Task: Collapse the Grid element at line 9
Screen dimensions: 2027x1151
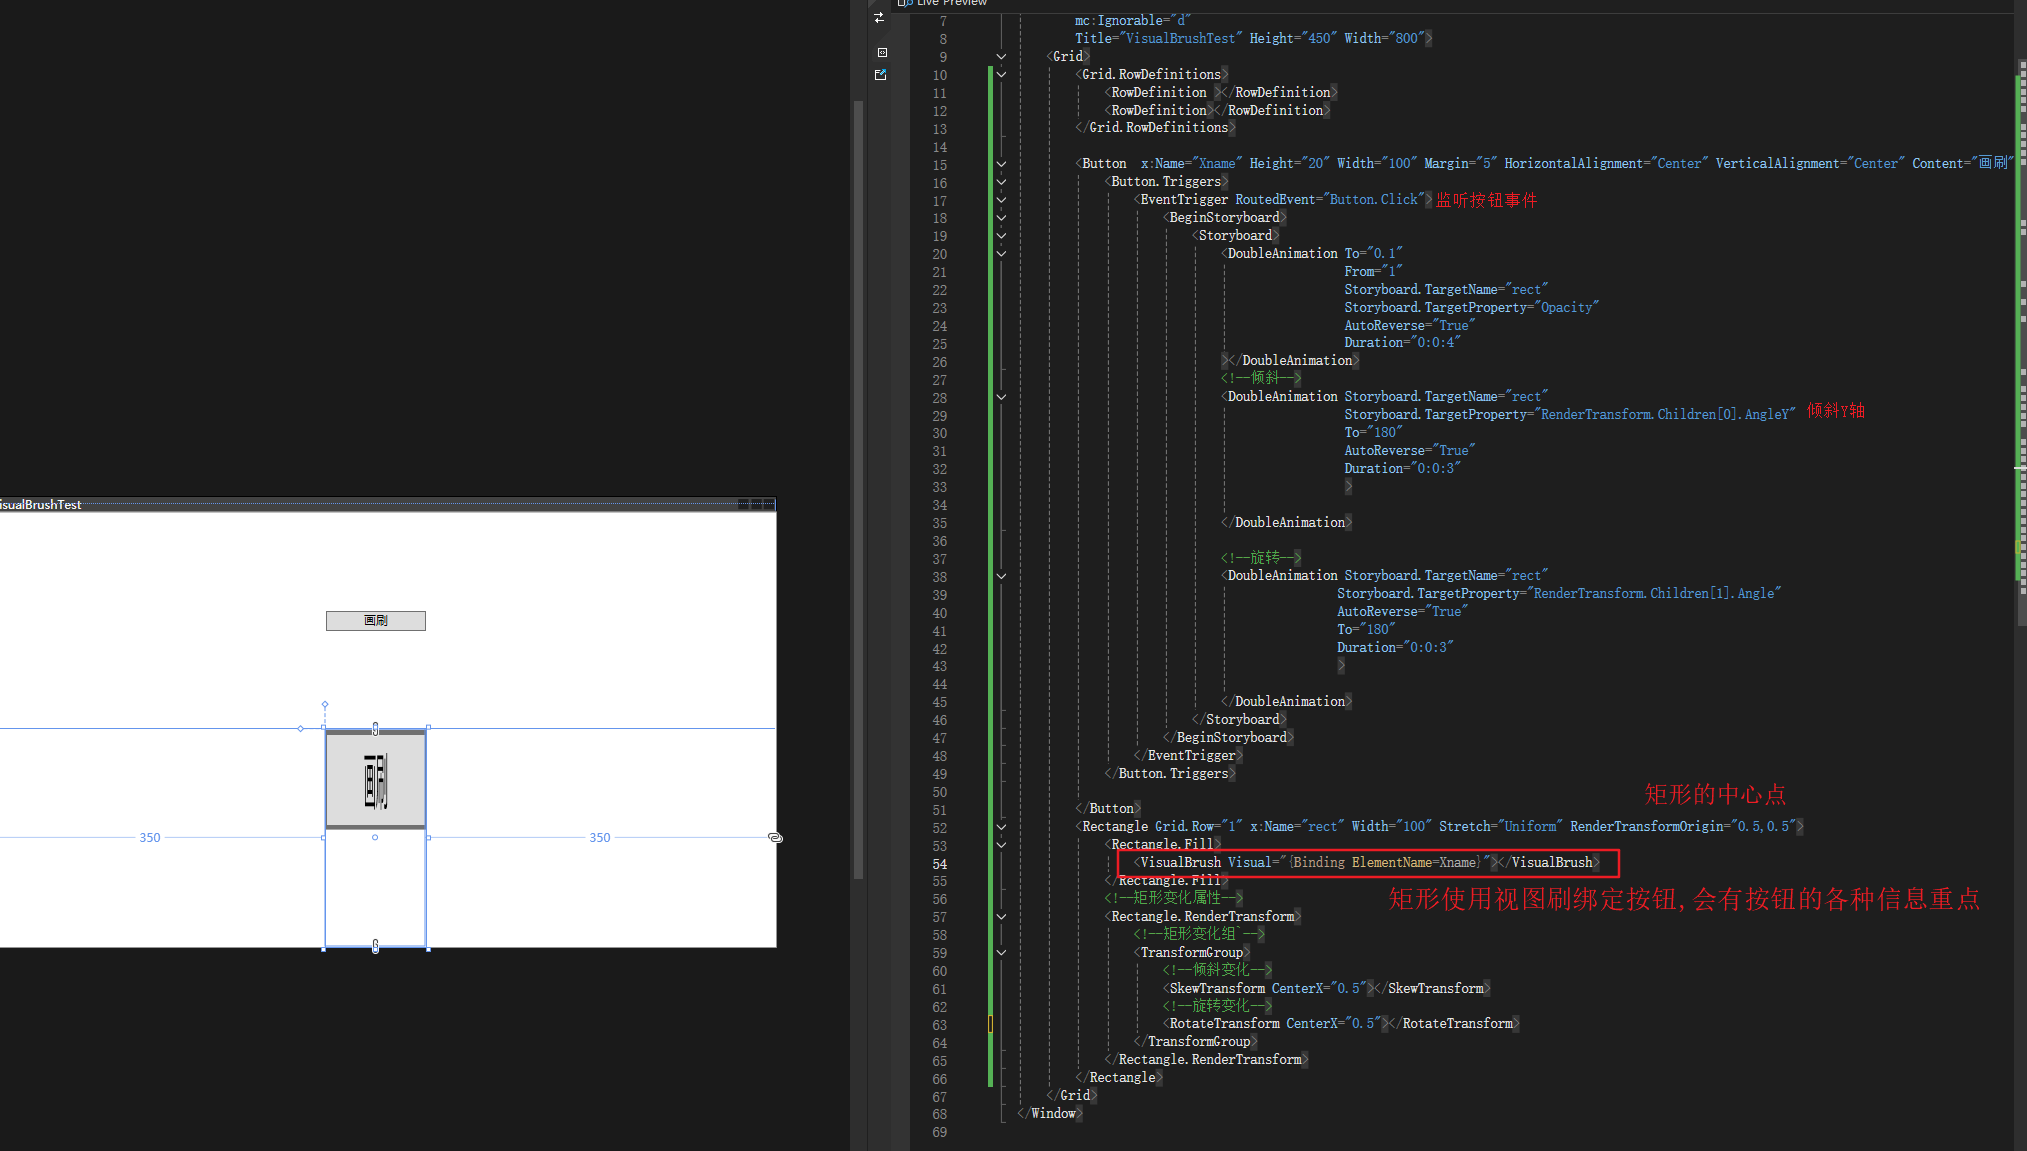Action: tap(1001, 56)
